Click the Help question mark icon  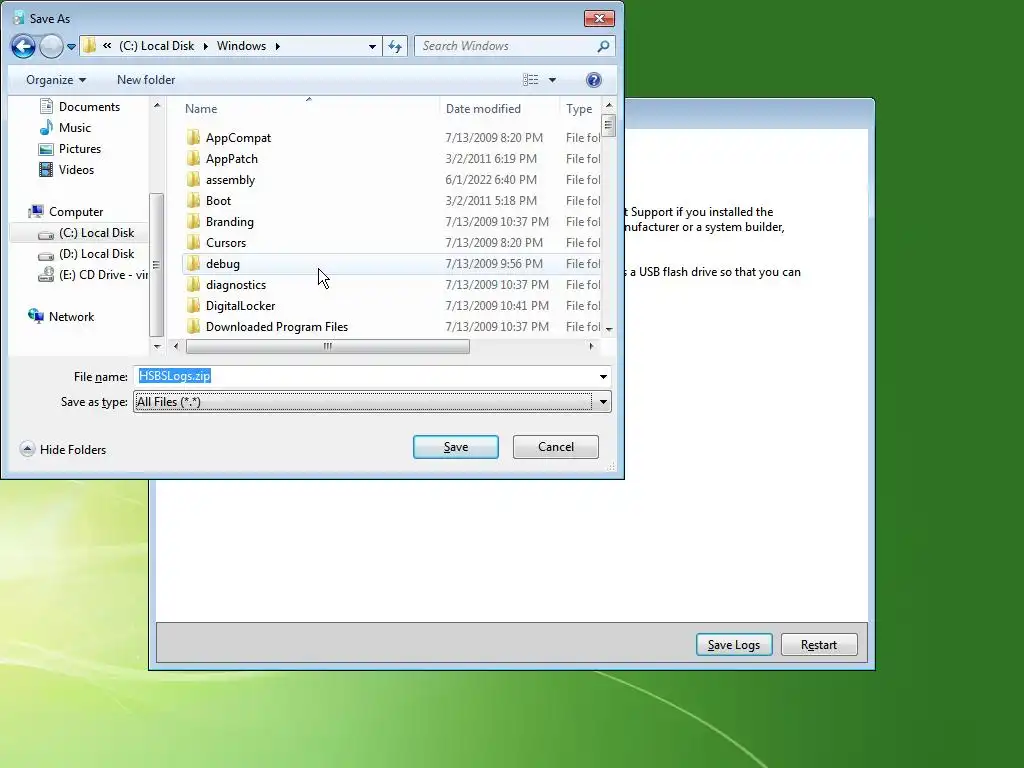point(594,80)
